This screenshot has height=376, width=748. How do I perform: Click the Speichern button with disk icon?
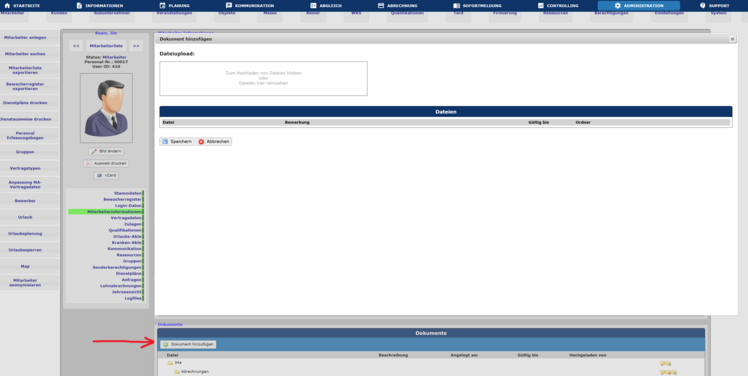(x=177, y=142)
